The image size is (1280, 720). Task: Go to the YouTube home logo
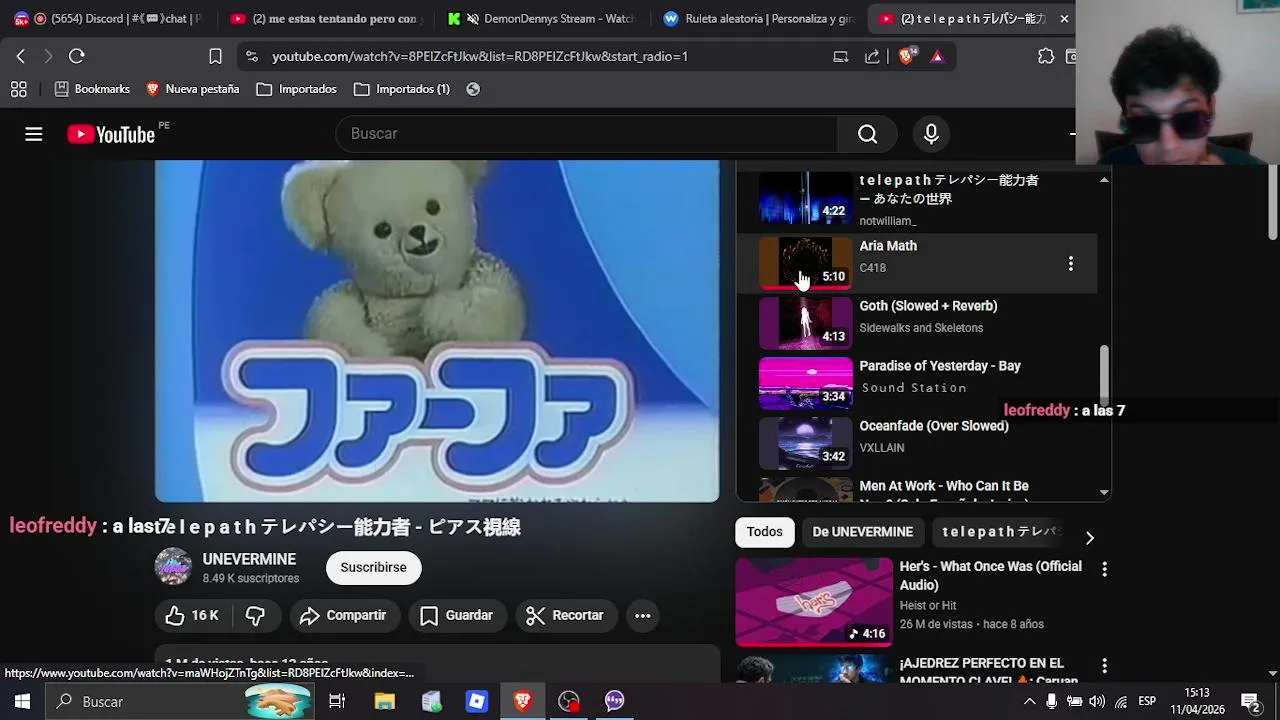pos(111,134)
